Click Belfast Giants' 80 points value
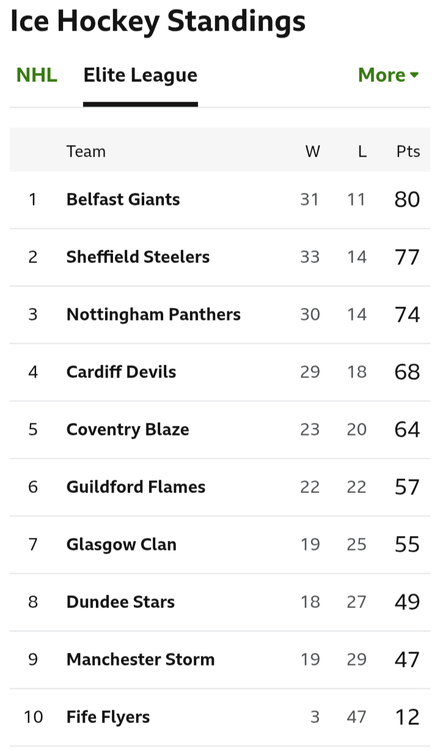Image resolution: width=440 pixels, height=750 pixels. [x=407, y=199]
